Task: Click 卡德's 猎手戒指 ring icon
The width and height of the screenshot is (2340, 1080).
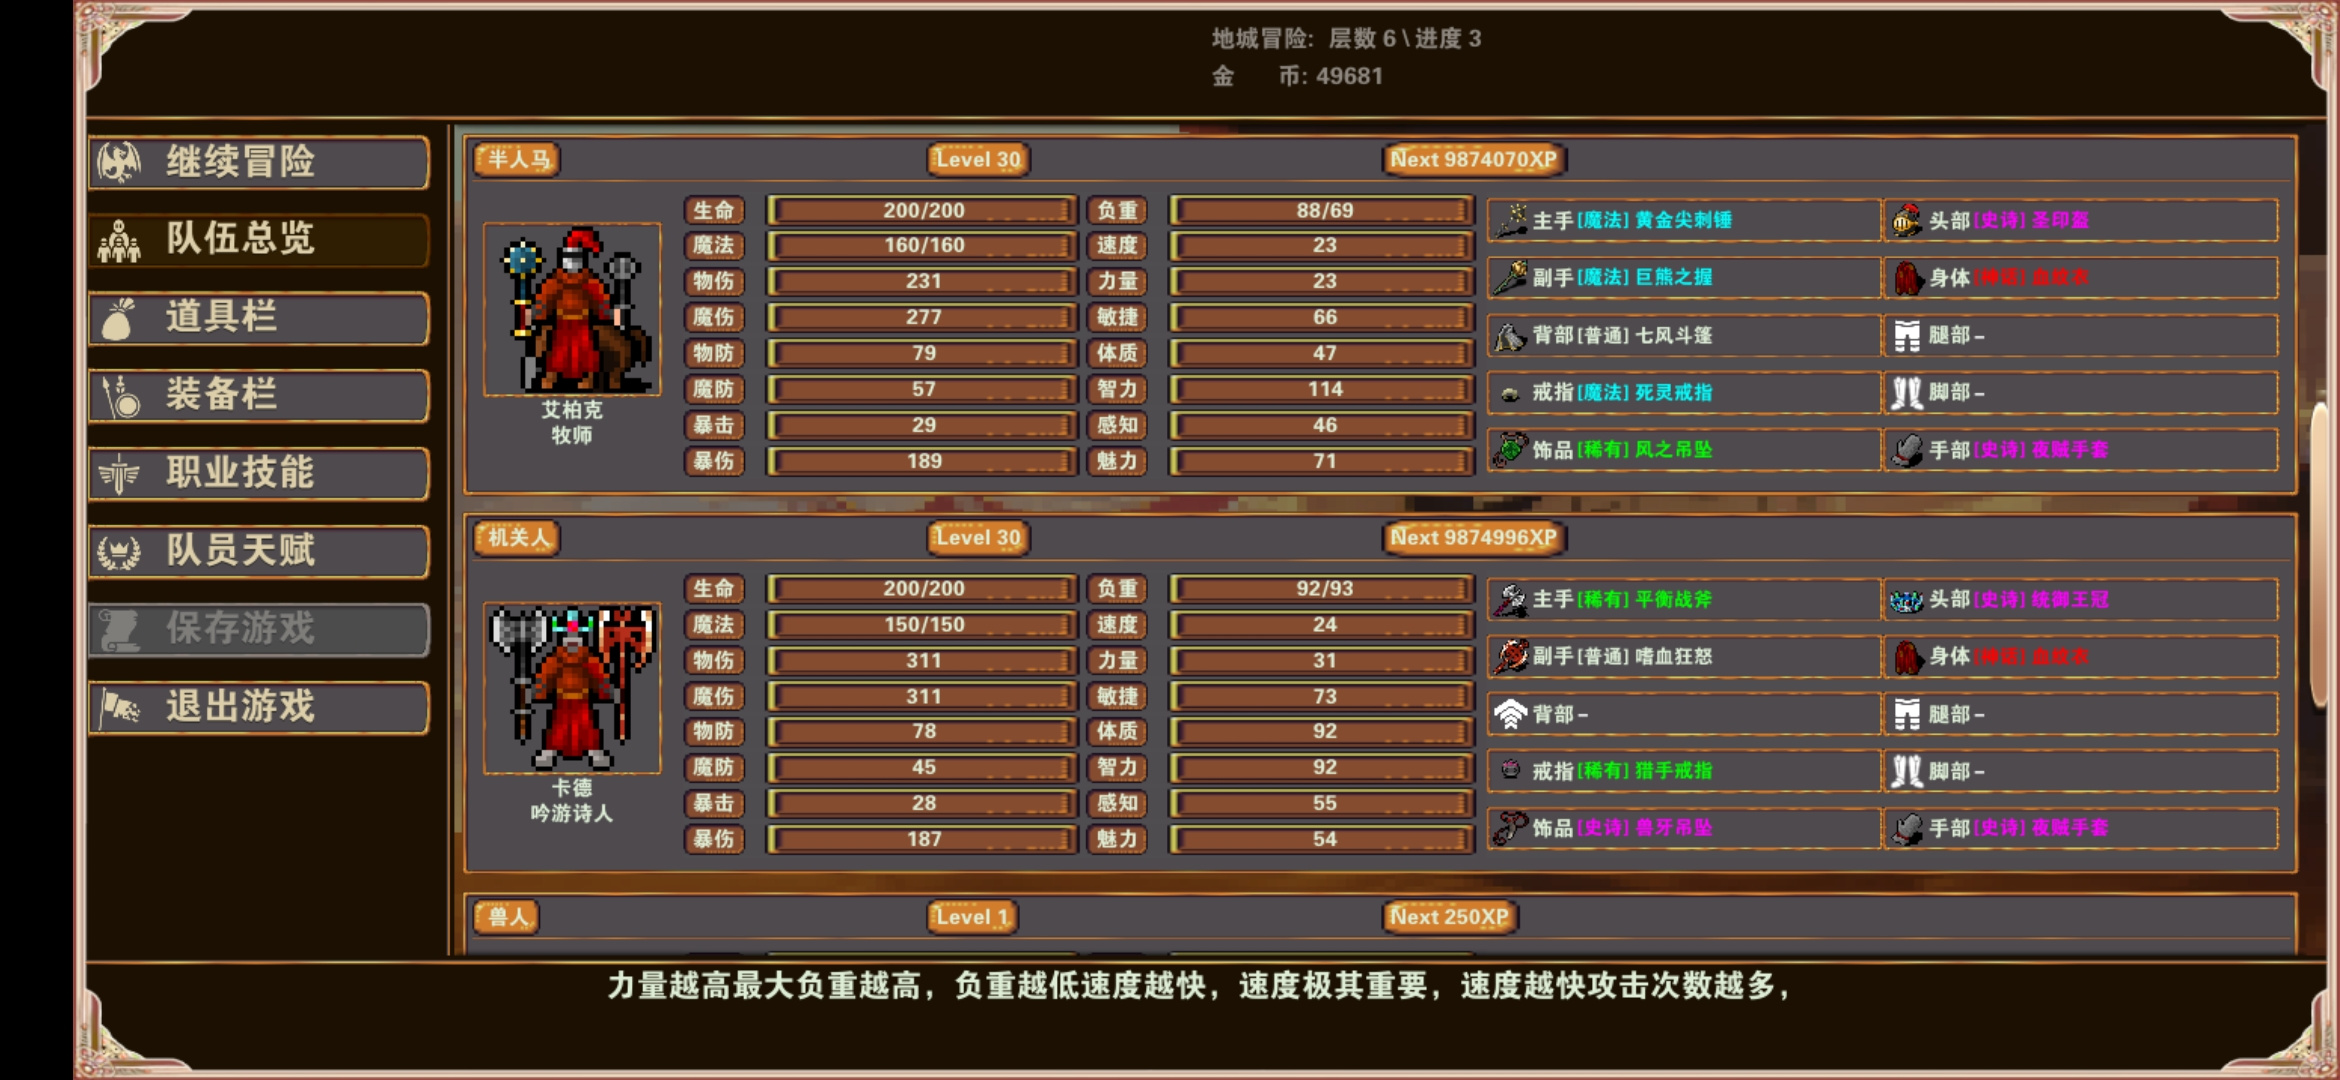Action: (x=1511, y=770)
